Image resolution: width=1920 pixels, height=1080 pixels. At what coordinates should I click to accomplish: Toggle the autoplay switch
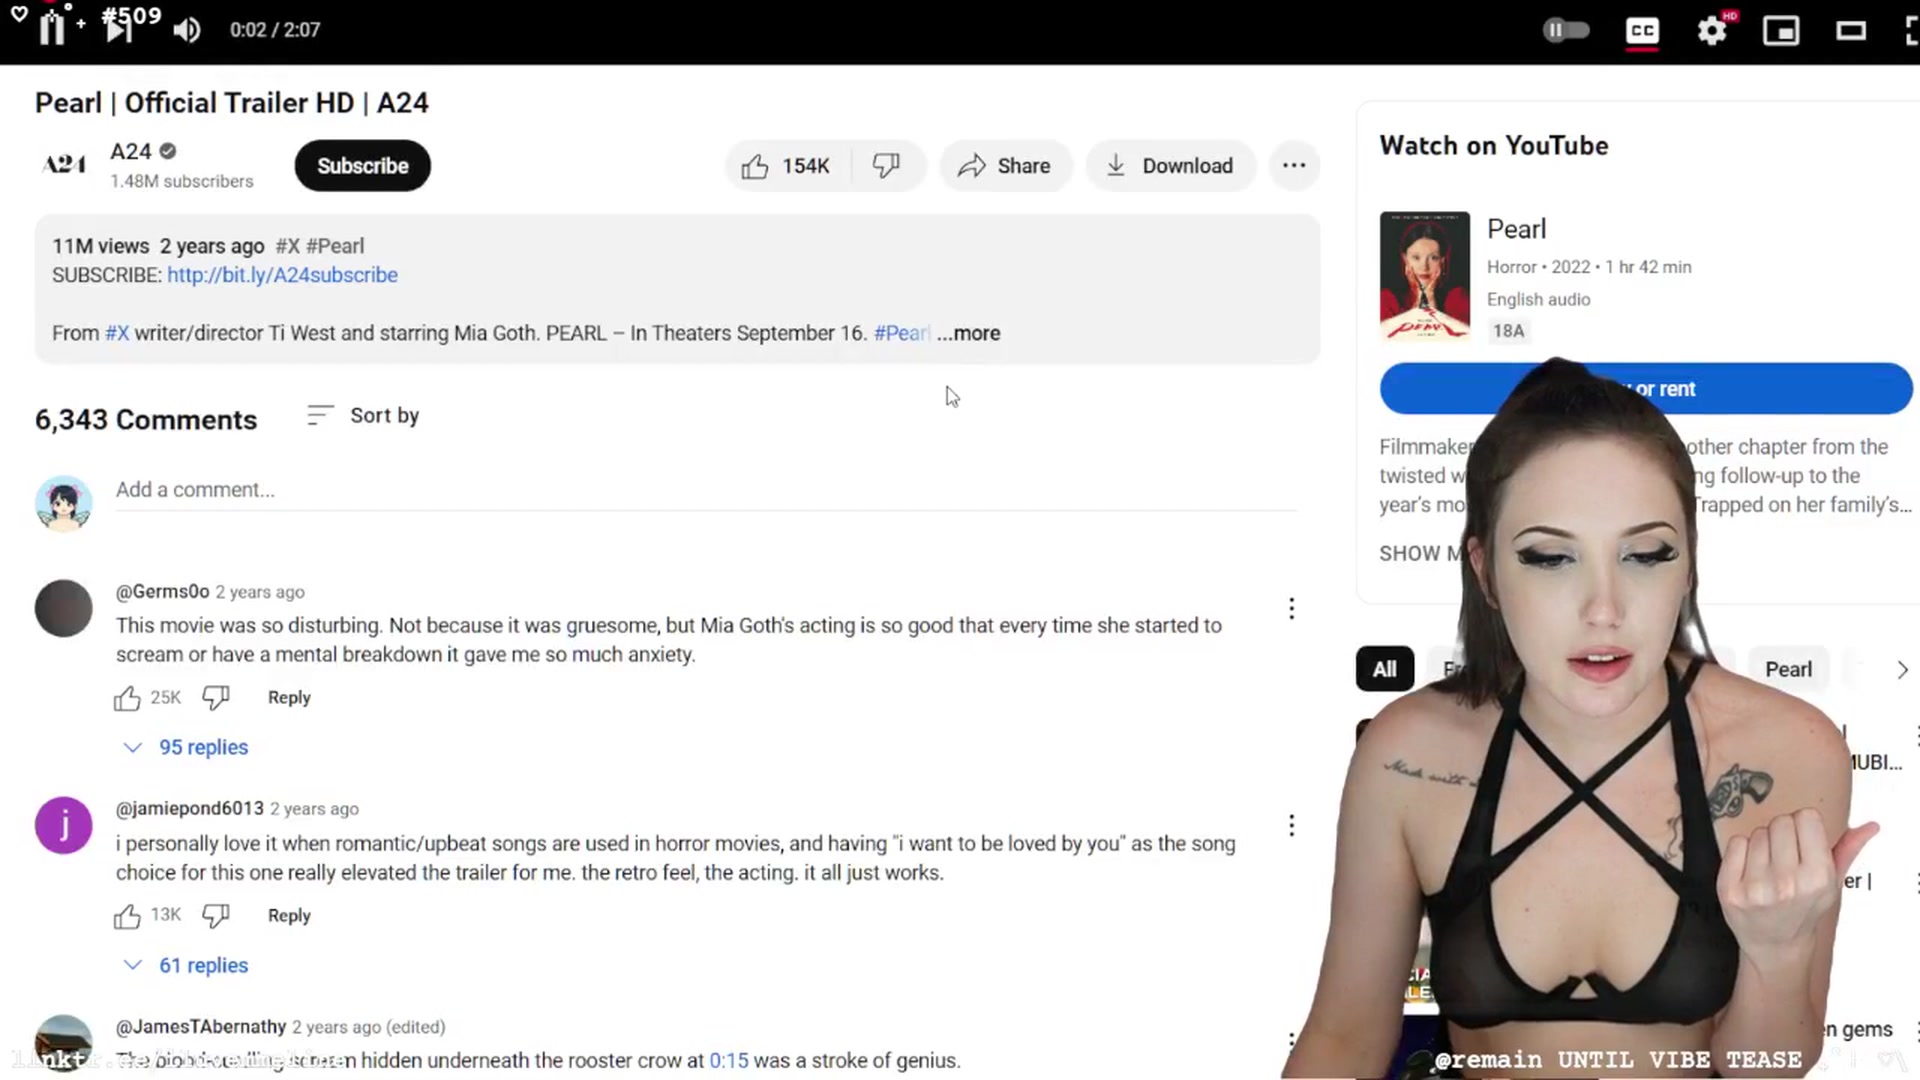point(1566,30)
